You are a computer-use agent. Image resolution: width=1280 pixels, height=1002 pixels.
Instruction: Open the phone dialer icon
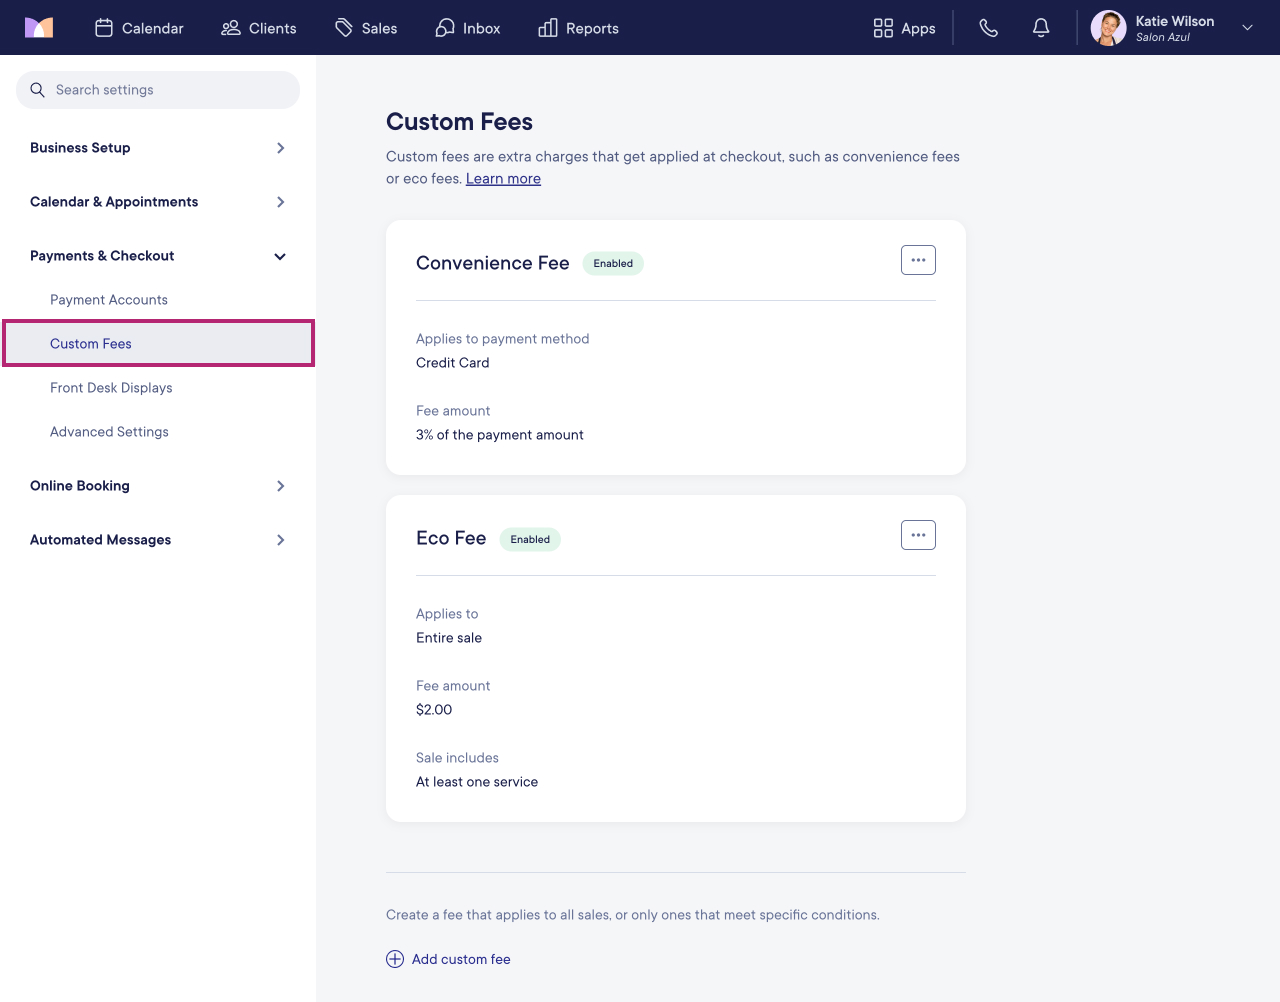[988, 28]
